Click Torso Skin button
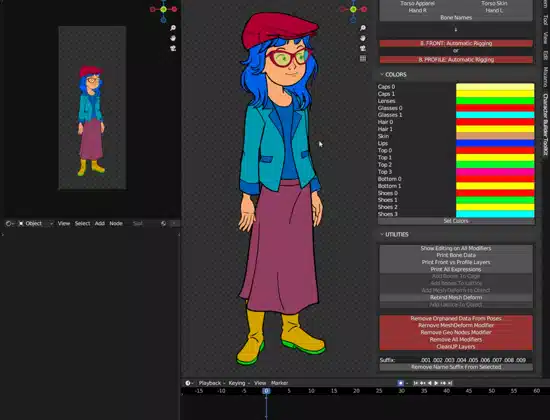 tap(495, 4)
